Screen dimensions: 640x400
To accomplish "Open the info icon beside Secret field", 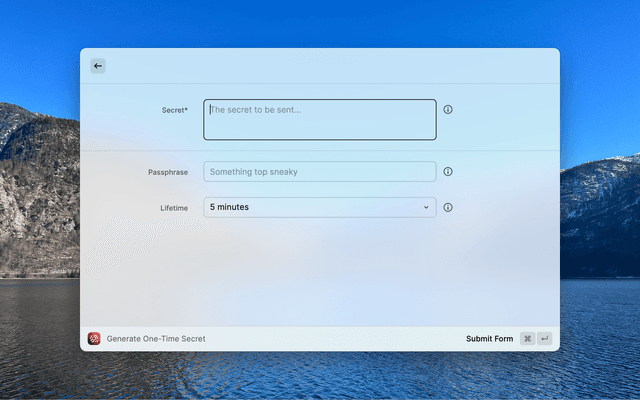I will pyautogui.click(x=448, y=110).
